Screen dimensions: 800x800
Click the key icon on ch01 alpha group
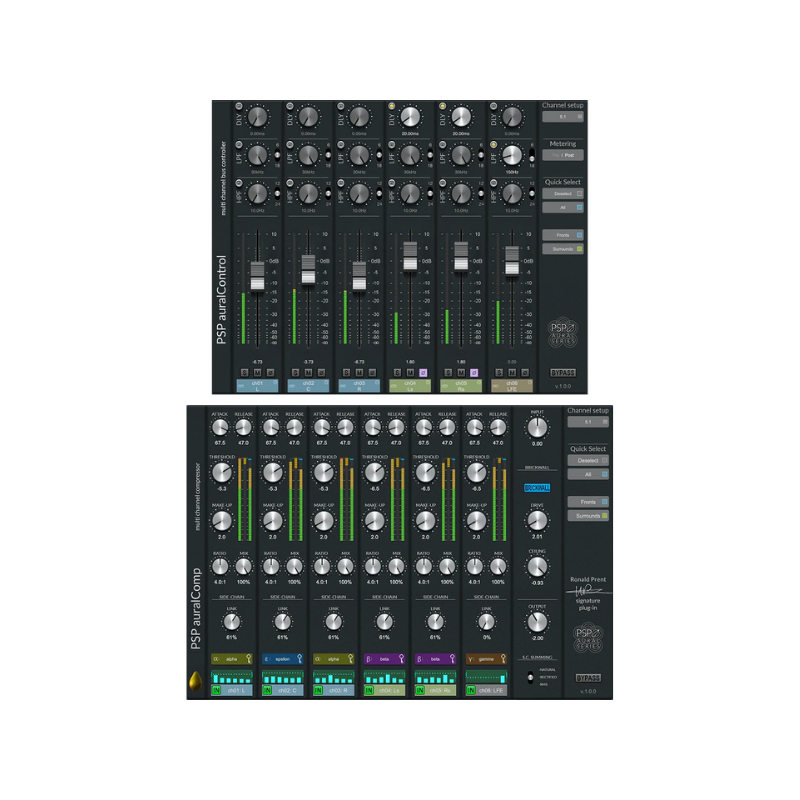click(x=248, y=659)
